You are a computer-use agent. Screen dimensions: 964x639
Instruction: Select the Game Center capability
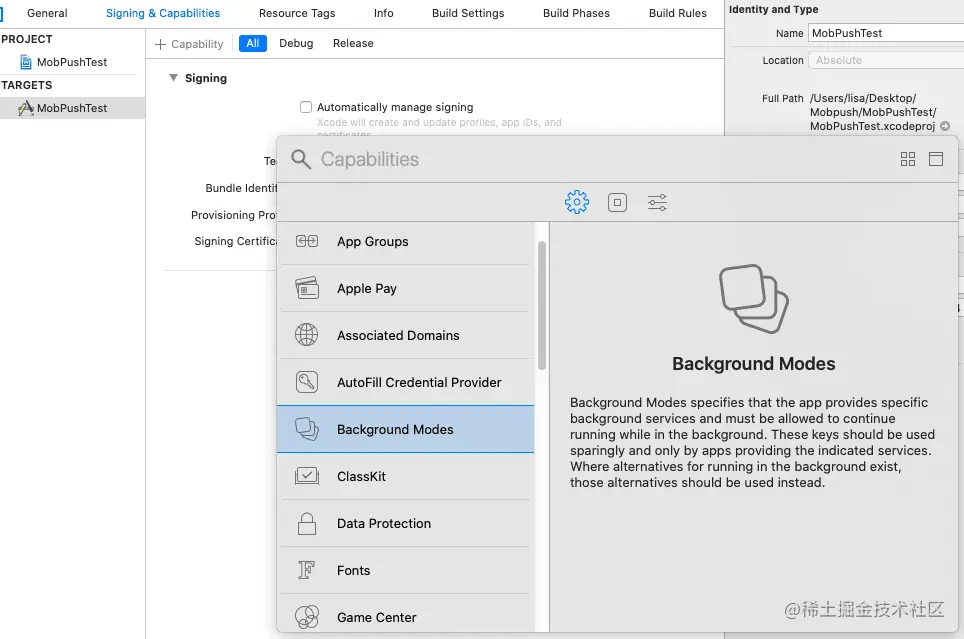pos(406,617)
